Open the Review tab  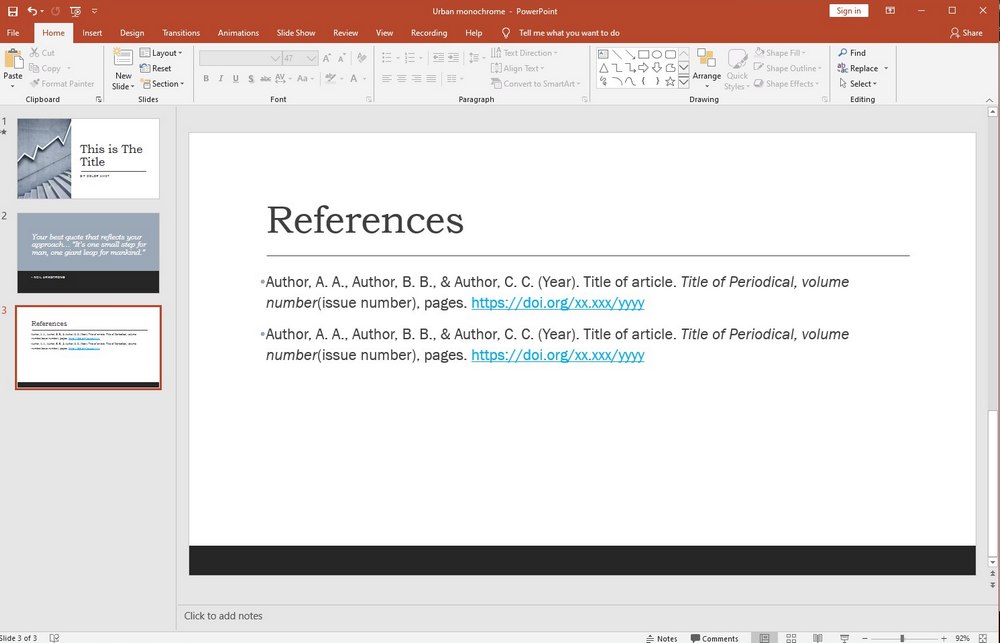pyautogui.click(x=345, y=32)
